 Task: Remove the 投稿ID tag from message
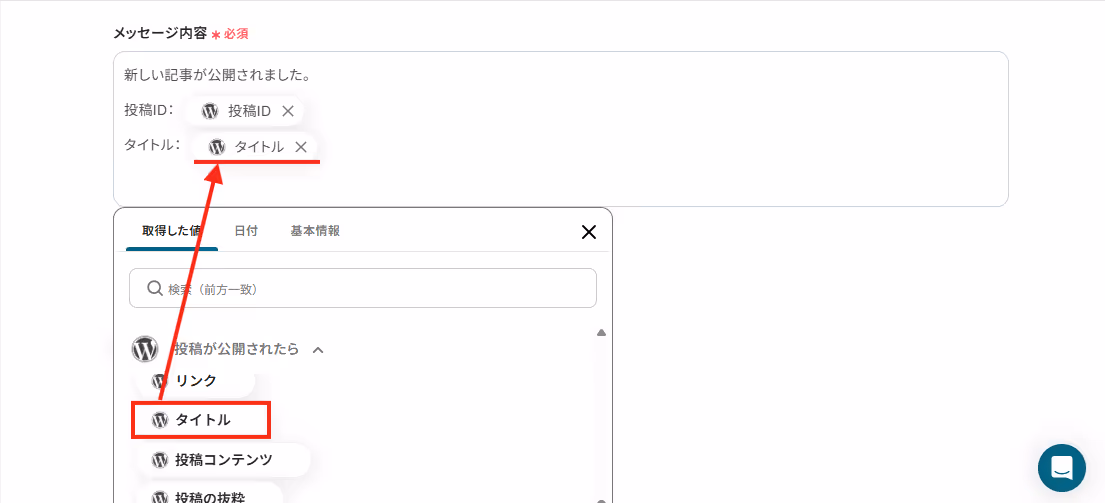tap(288, 111)
